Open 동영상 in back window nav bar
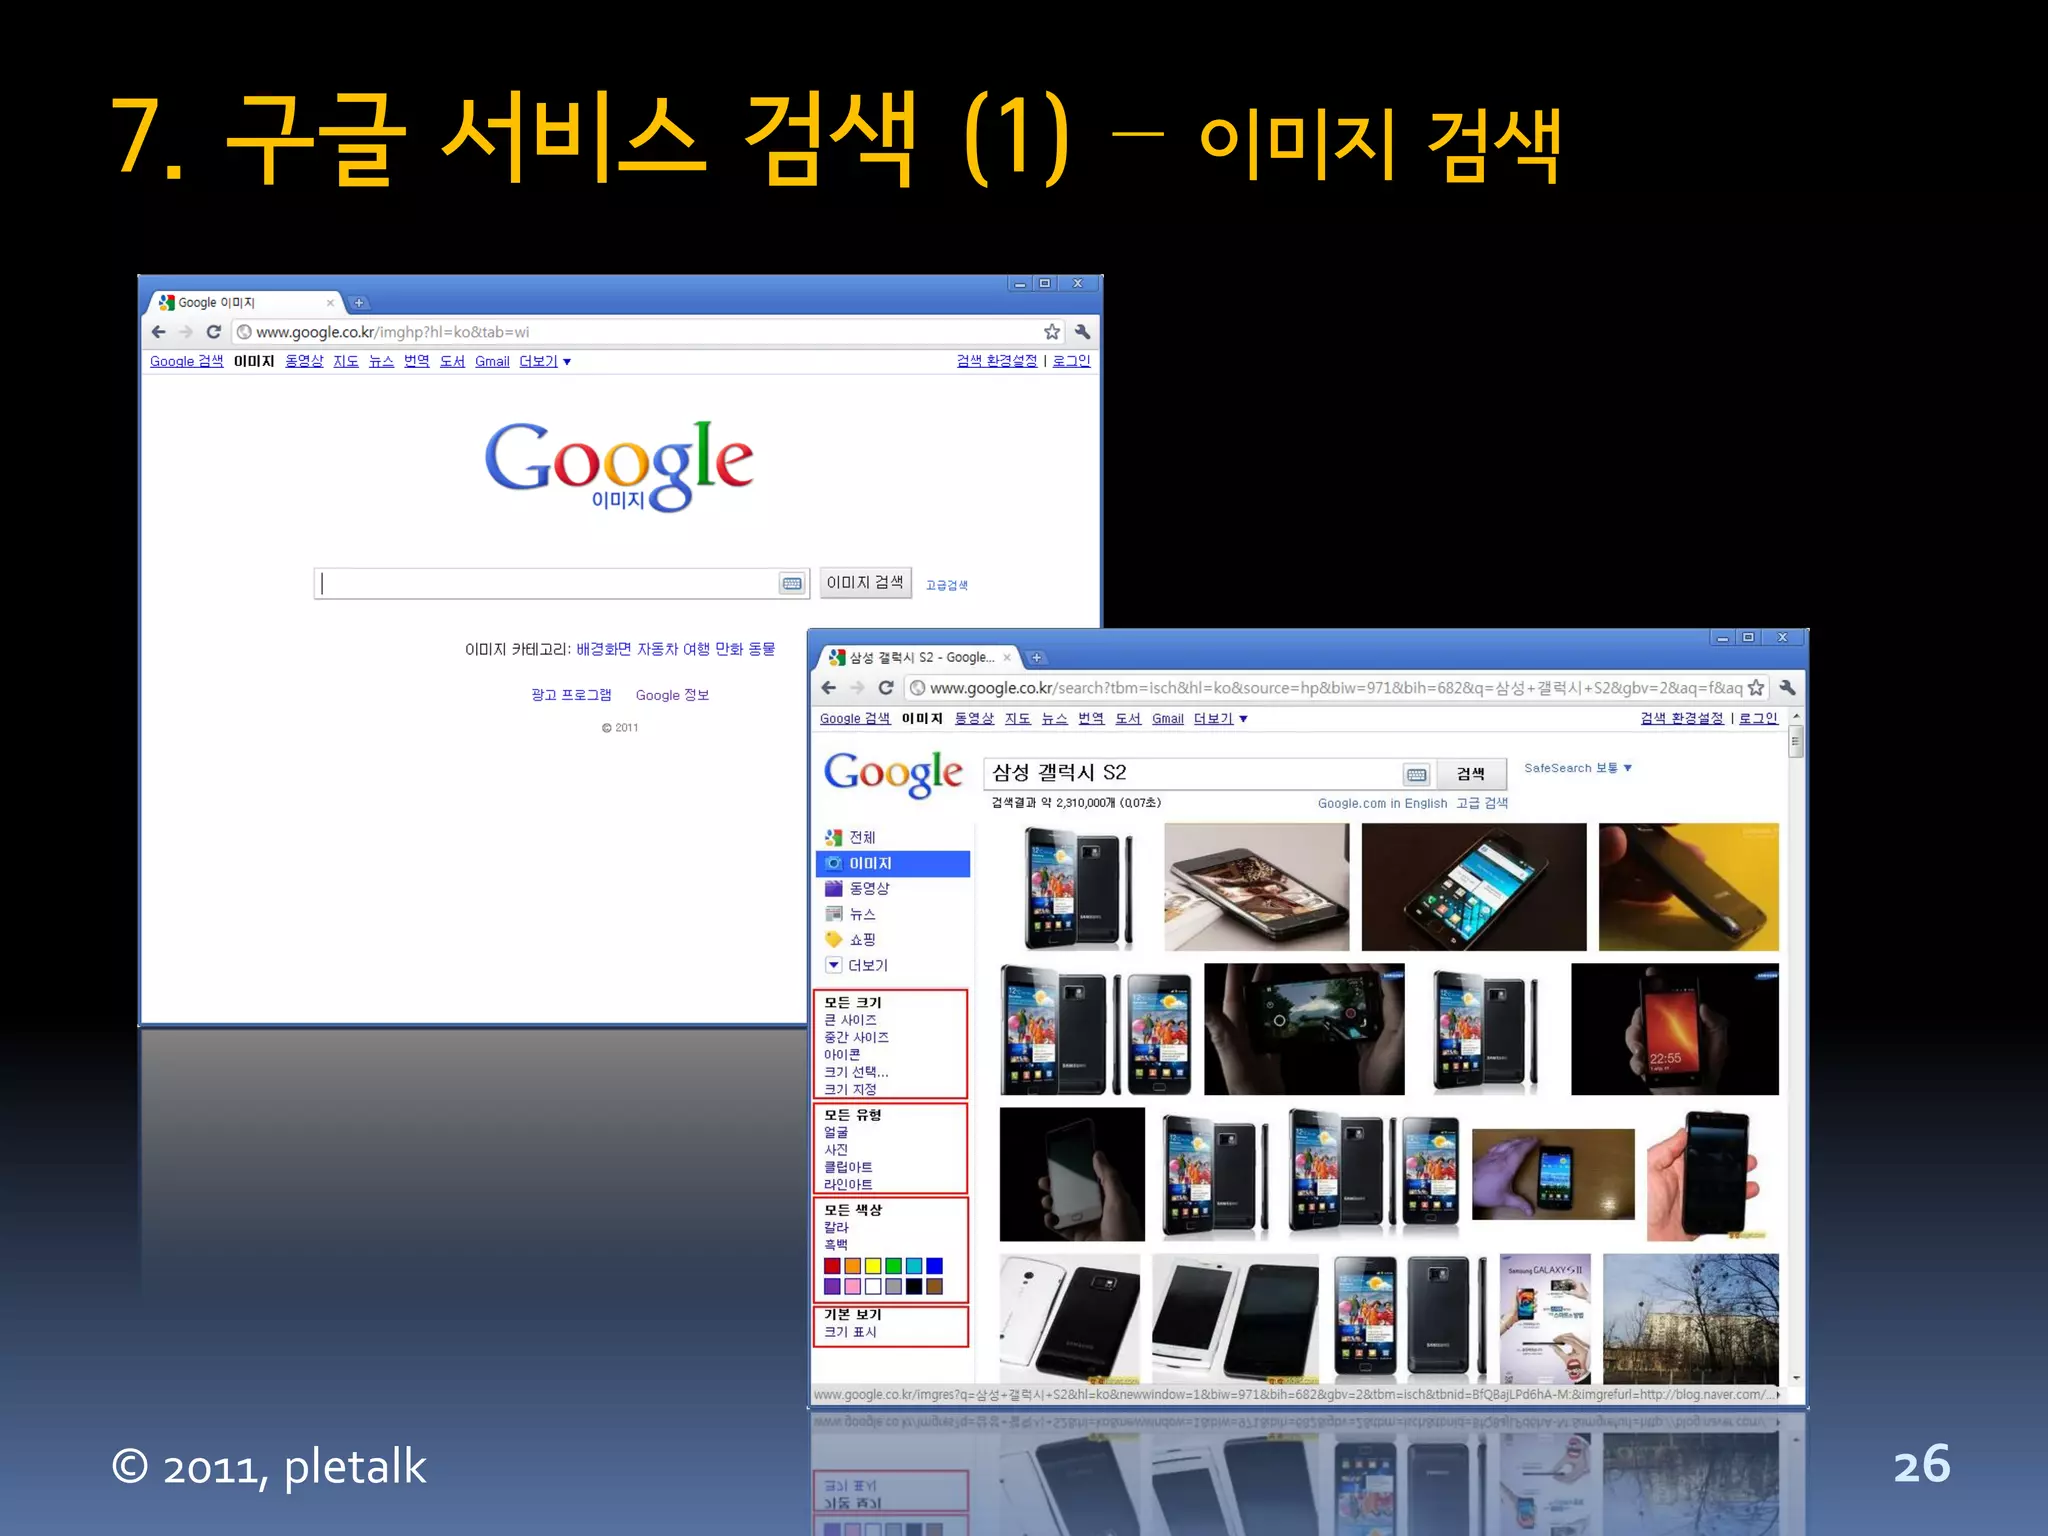The width and height of the screenshot is (2048, 1536). [304, 361]
